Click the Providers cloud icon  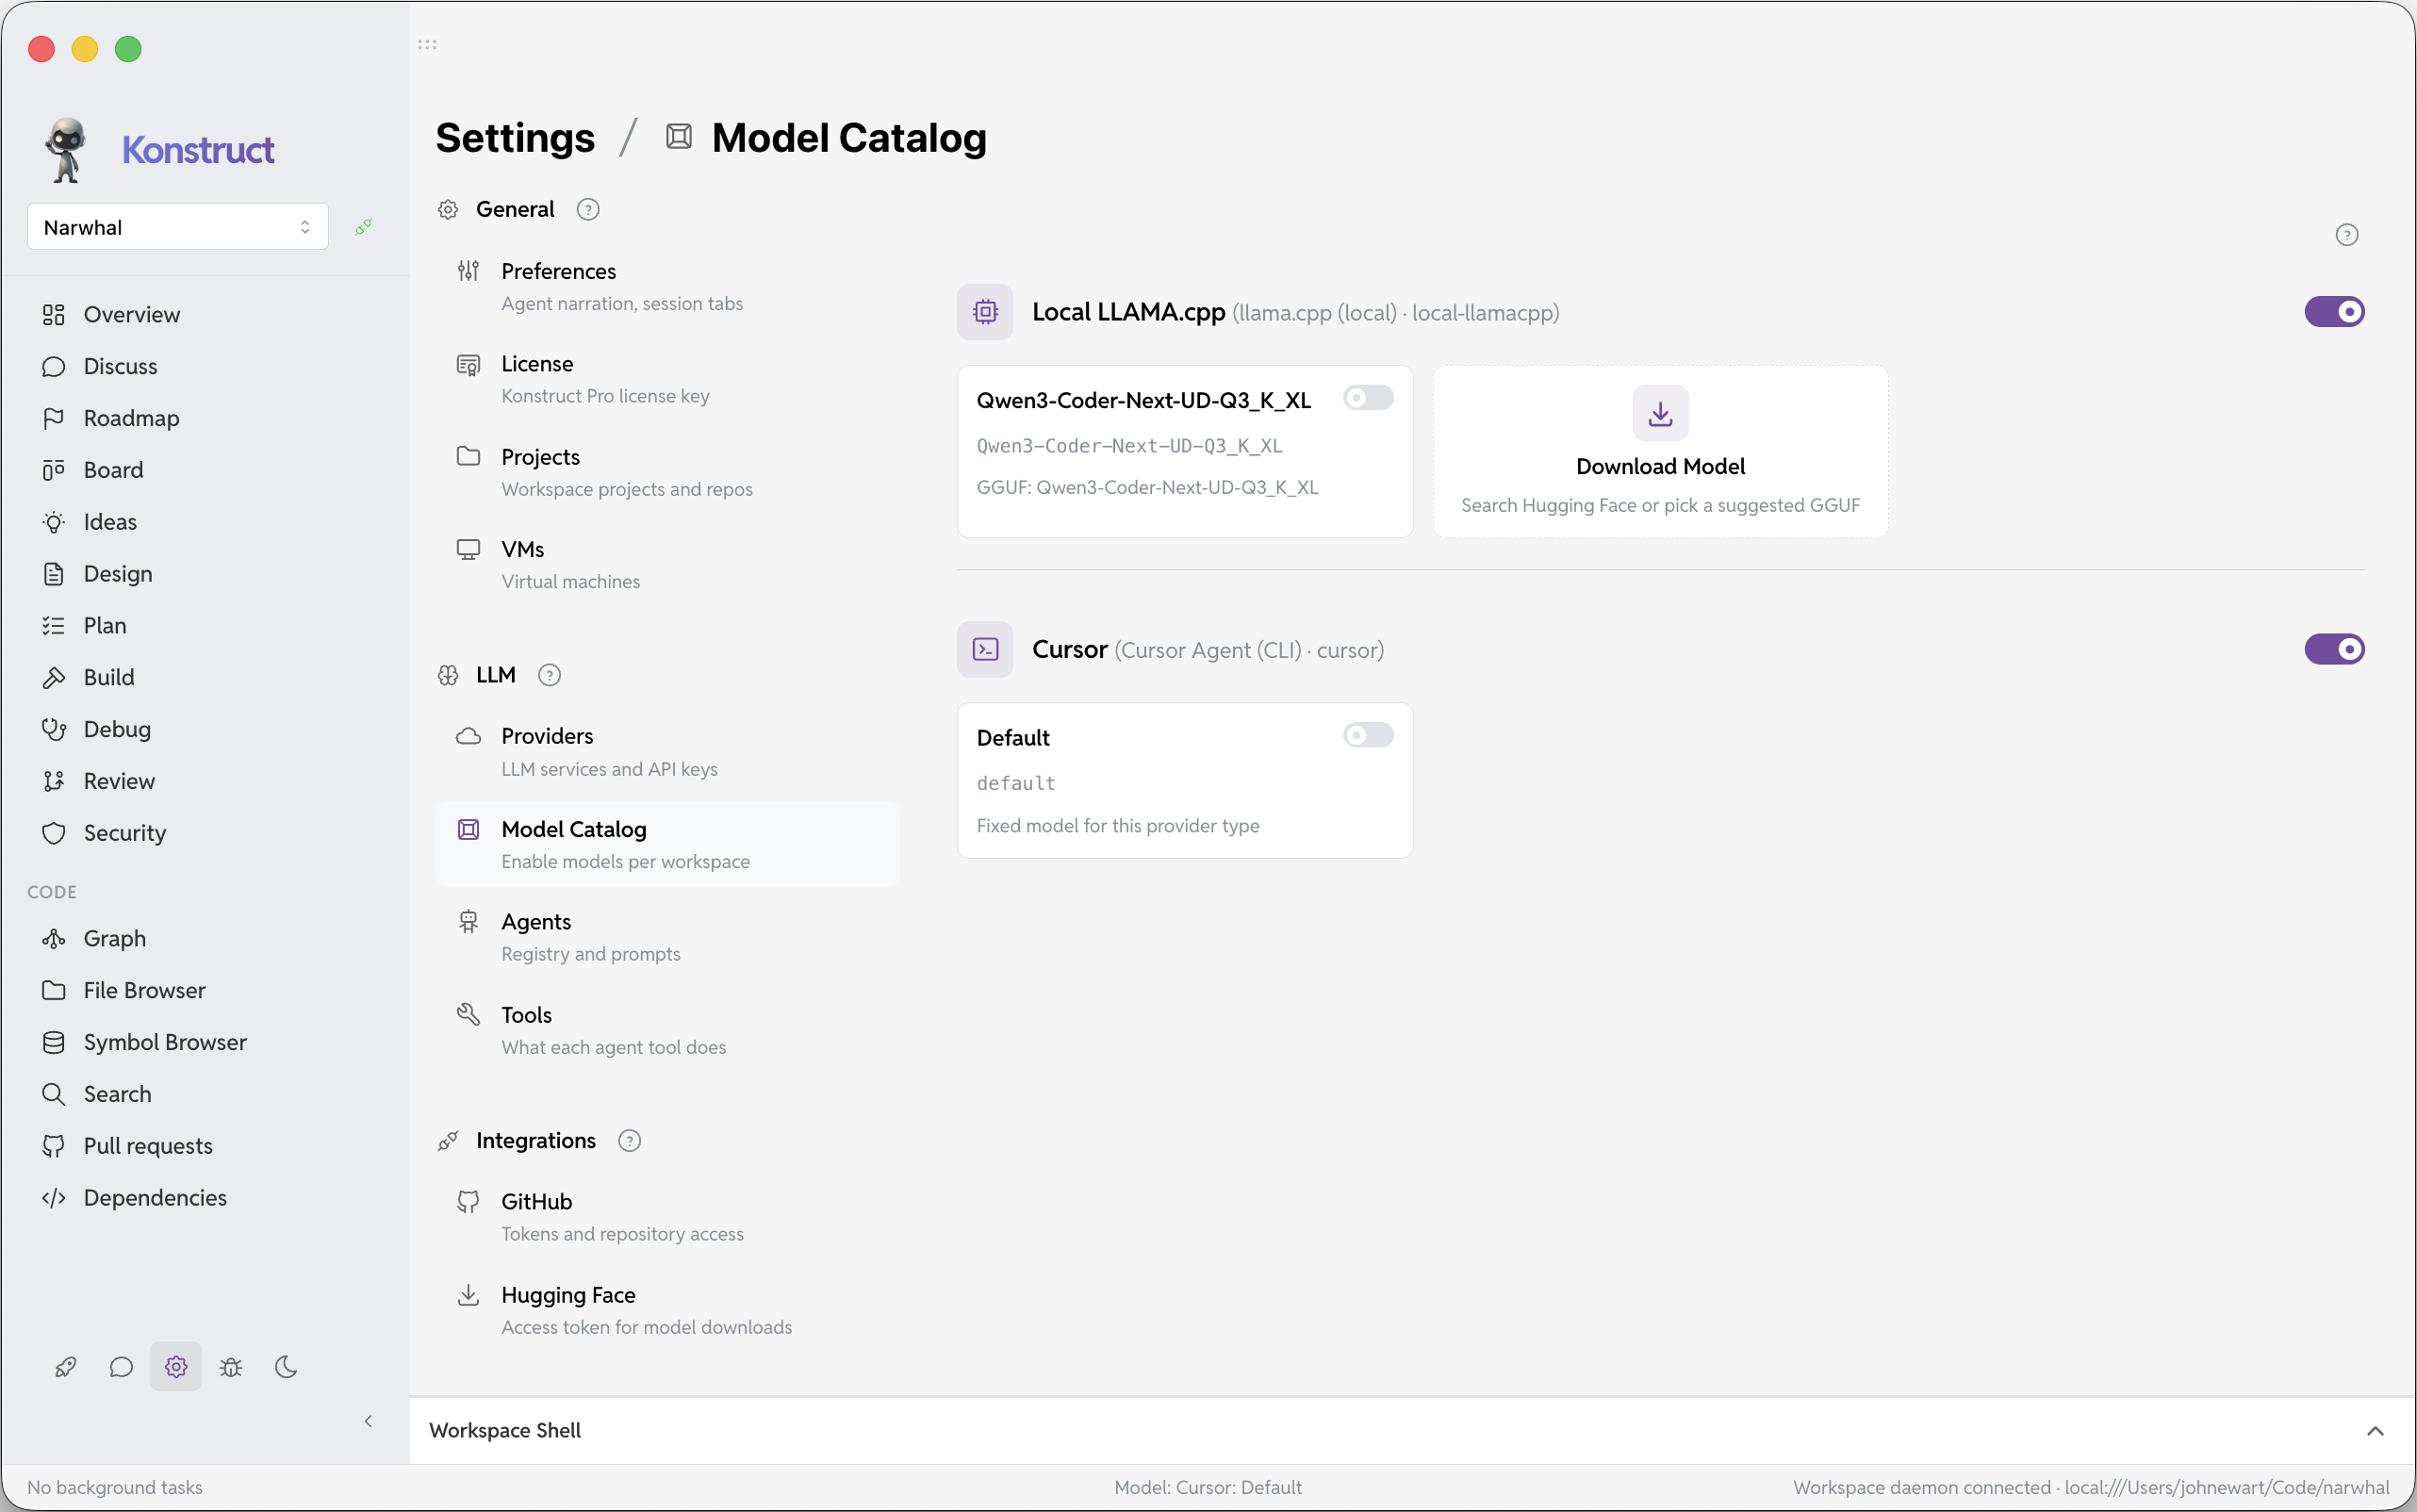point(468,736)
